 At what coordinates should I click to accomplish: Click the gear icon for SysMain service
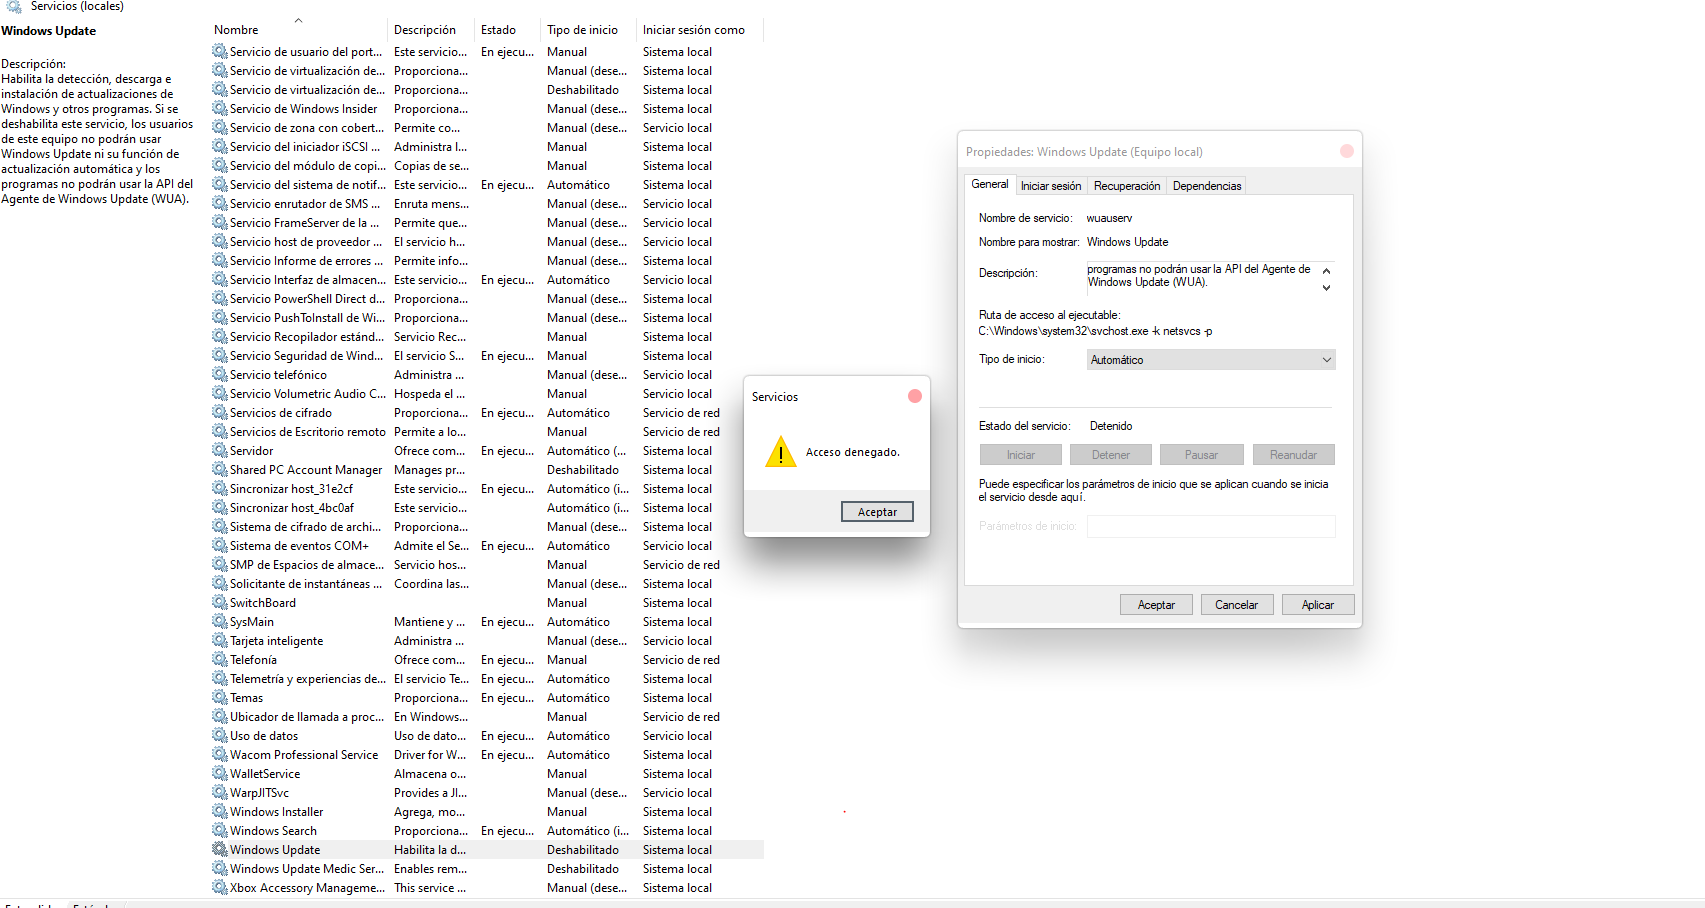pos(220,621)
